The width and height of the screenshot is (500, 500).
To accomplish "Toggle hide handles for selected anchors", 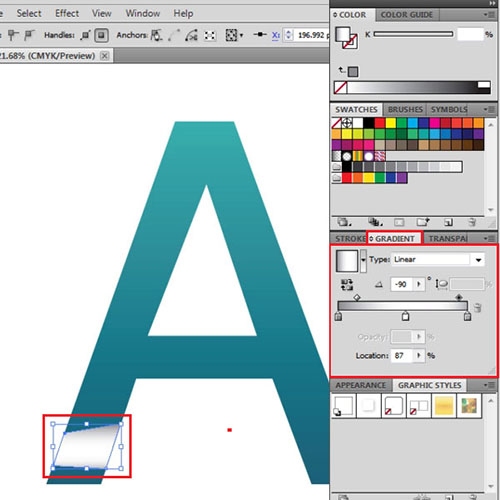I will coord(101,35).
